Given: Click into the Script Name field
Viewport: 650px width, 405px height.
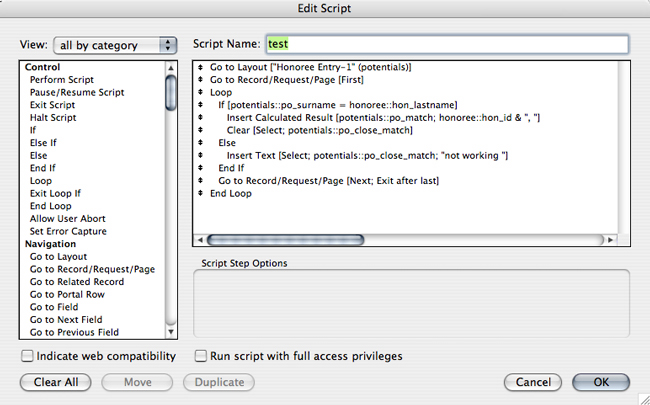Looking at the screenshot, I should [x=446, y=44].
